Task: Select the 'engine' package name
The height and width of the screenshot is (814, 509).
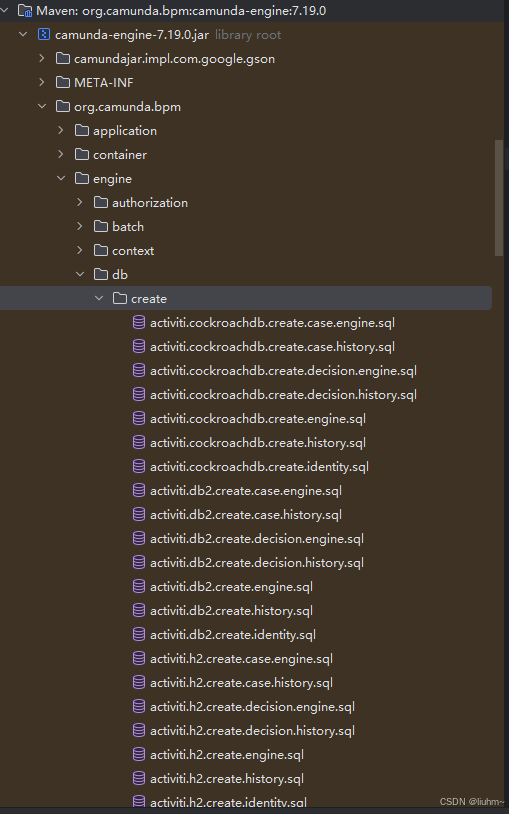Action: (x=112, y=179)
